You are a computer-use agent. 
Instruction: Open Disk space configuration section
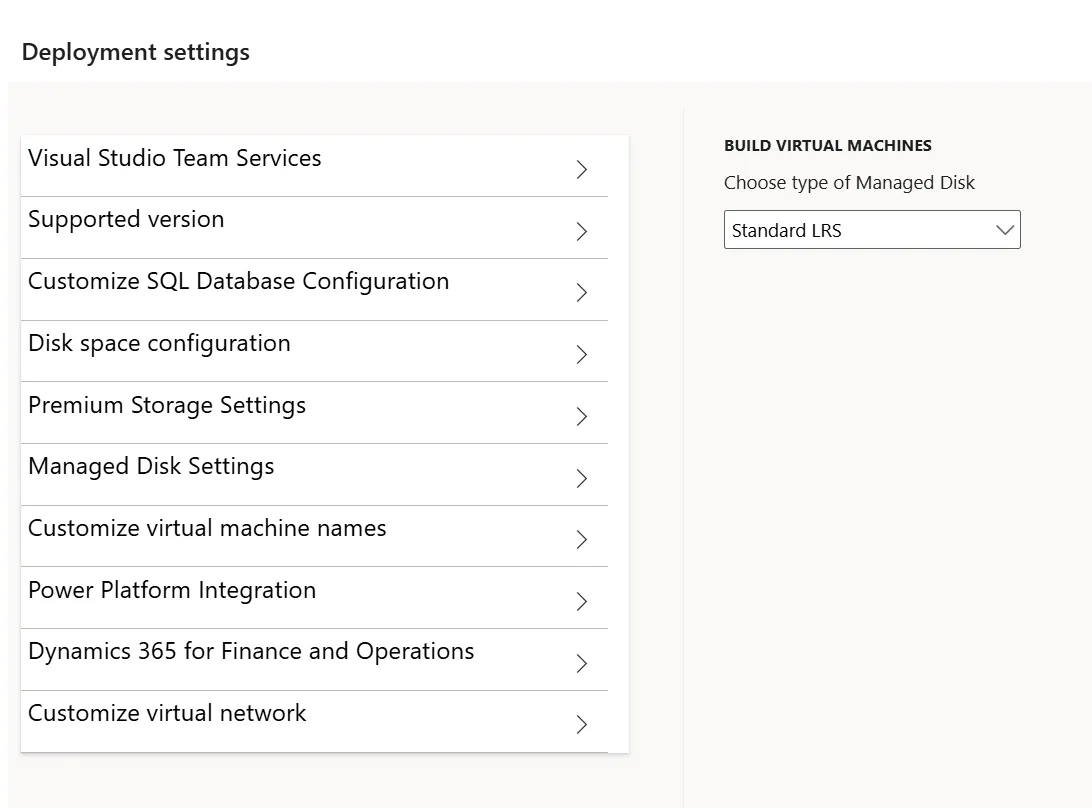coord(314,351)
